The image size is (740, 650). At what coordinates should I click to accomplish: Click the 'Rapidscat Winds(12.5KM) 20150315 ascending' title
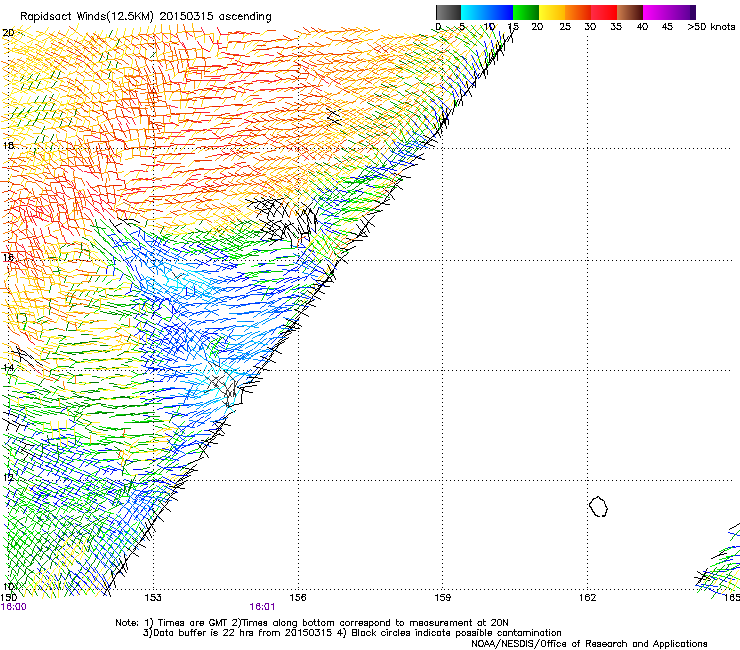pos(146,17)
